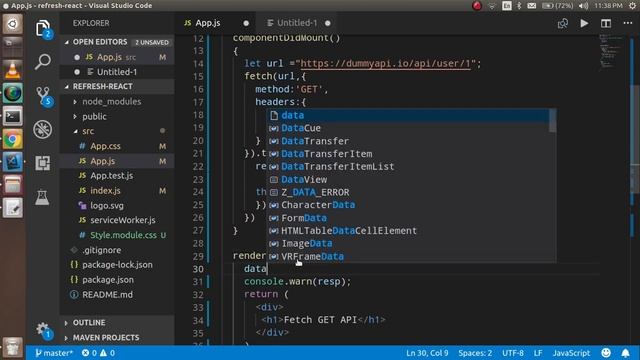Run code with the play icon
The height and width of the screenshot is (360, 640).
[x=584, y=23]
